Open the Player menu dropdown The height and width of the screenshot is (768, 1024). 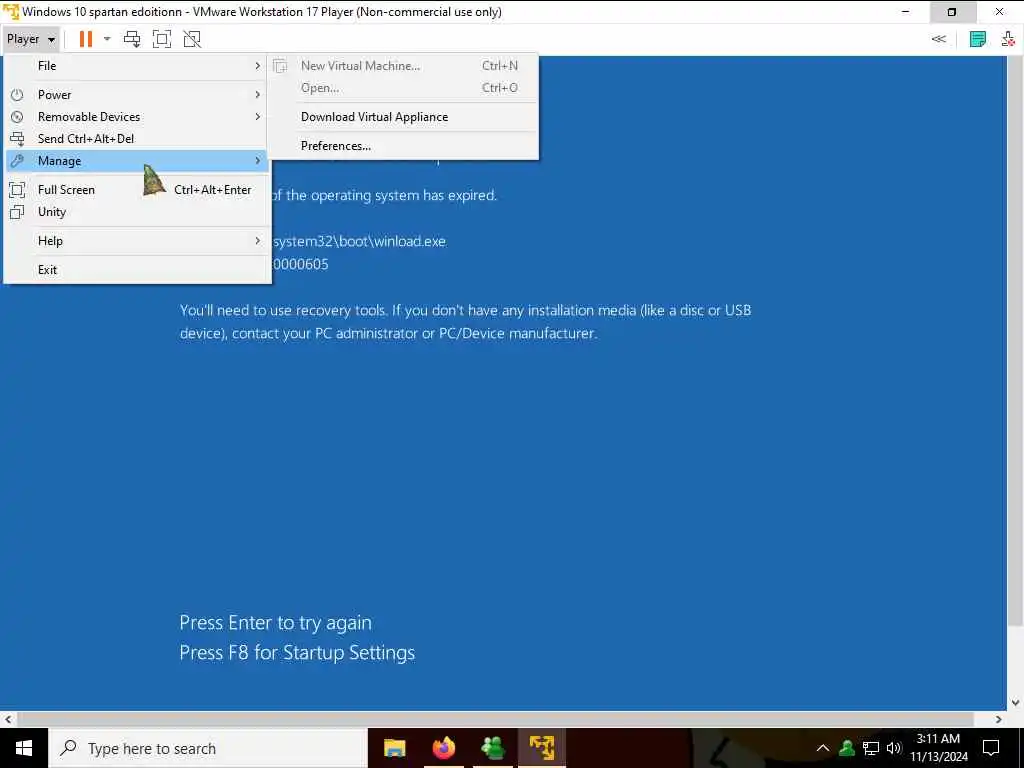(31, 39)
